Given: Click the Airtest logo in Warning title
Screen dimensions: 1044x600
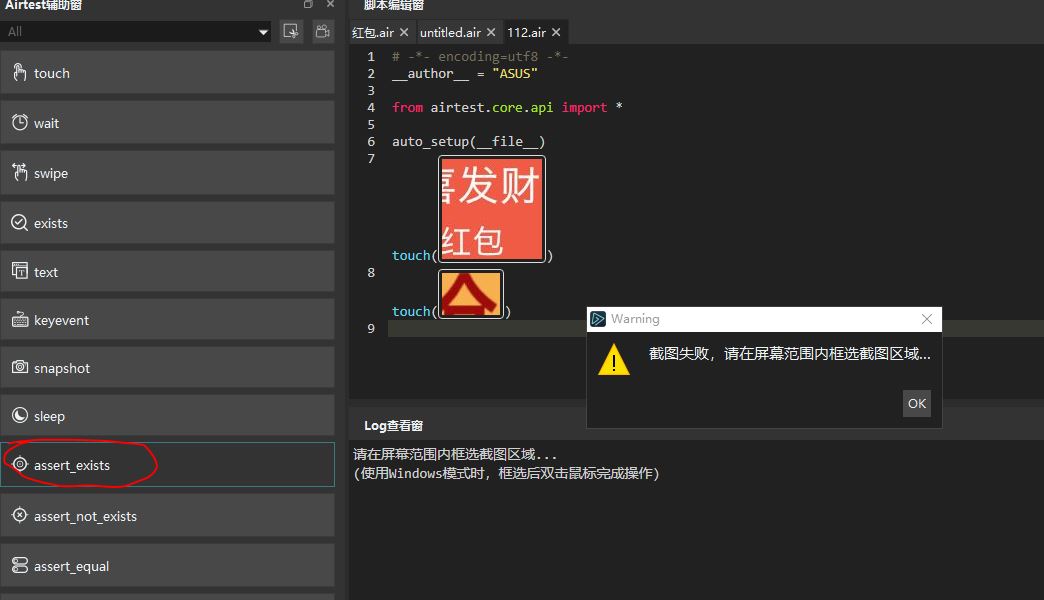Looking at the screenshot, I should [x=598, y=319].
